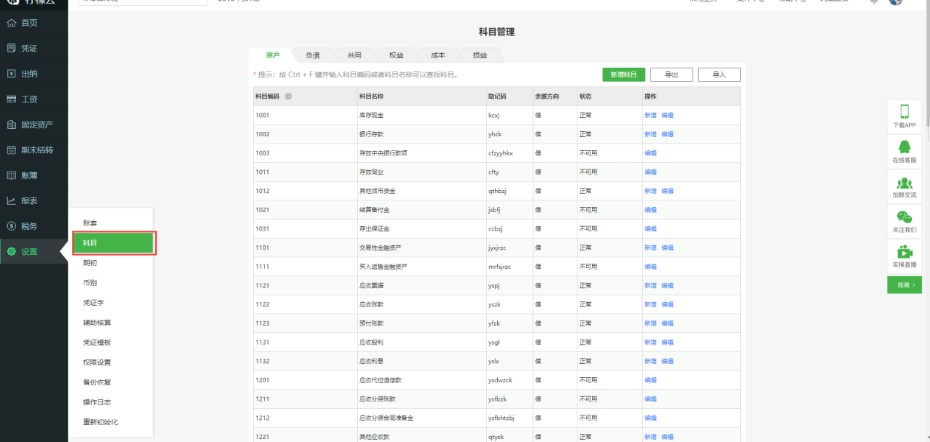Go to 首页 home in sidebar

[x=34, y=23]
